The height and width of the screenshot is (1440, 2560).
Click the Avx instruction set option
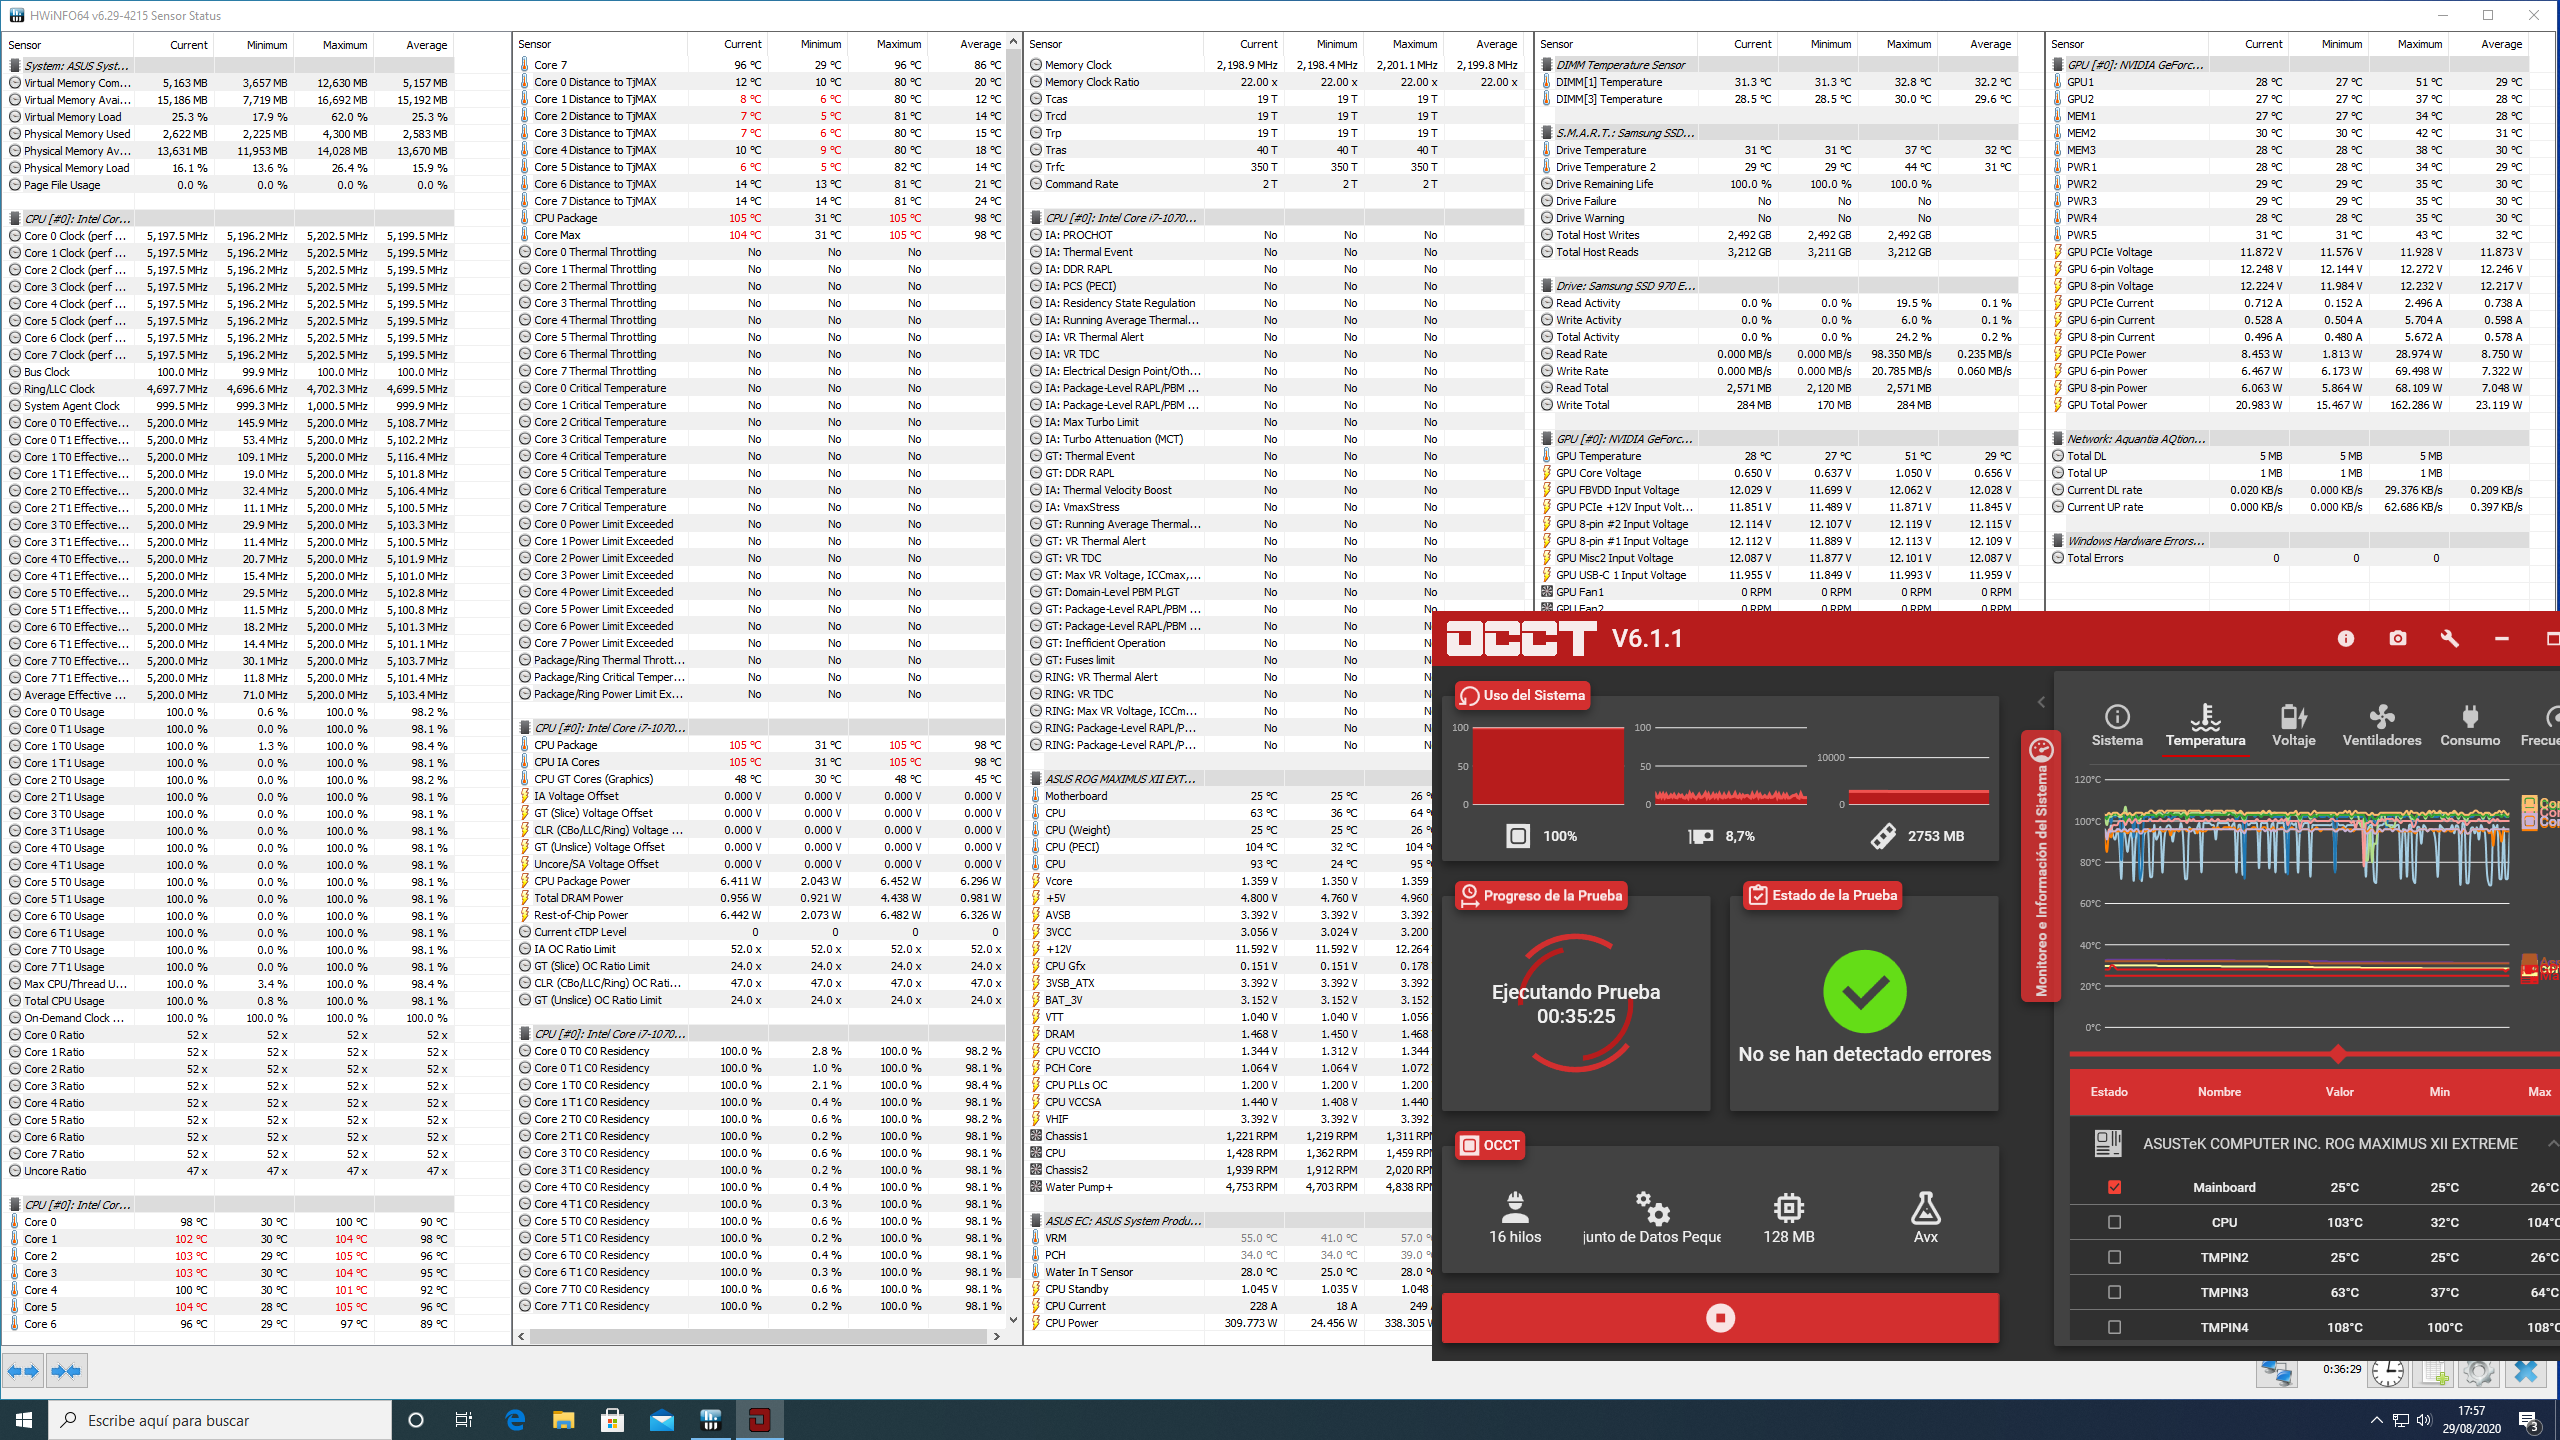point(1925,1217)
